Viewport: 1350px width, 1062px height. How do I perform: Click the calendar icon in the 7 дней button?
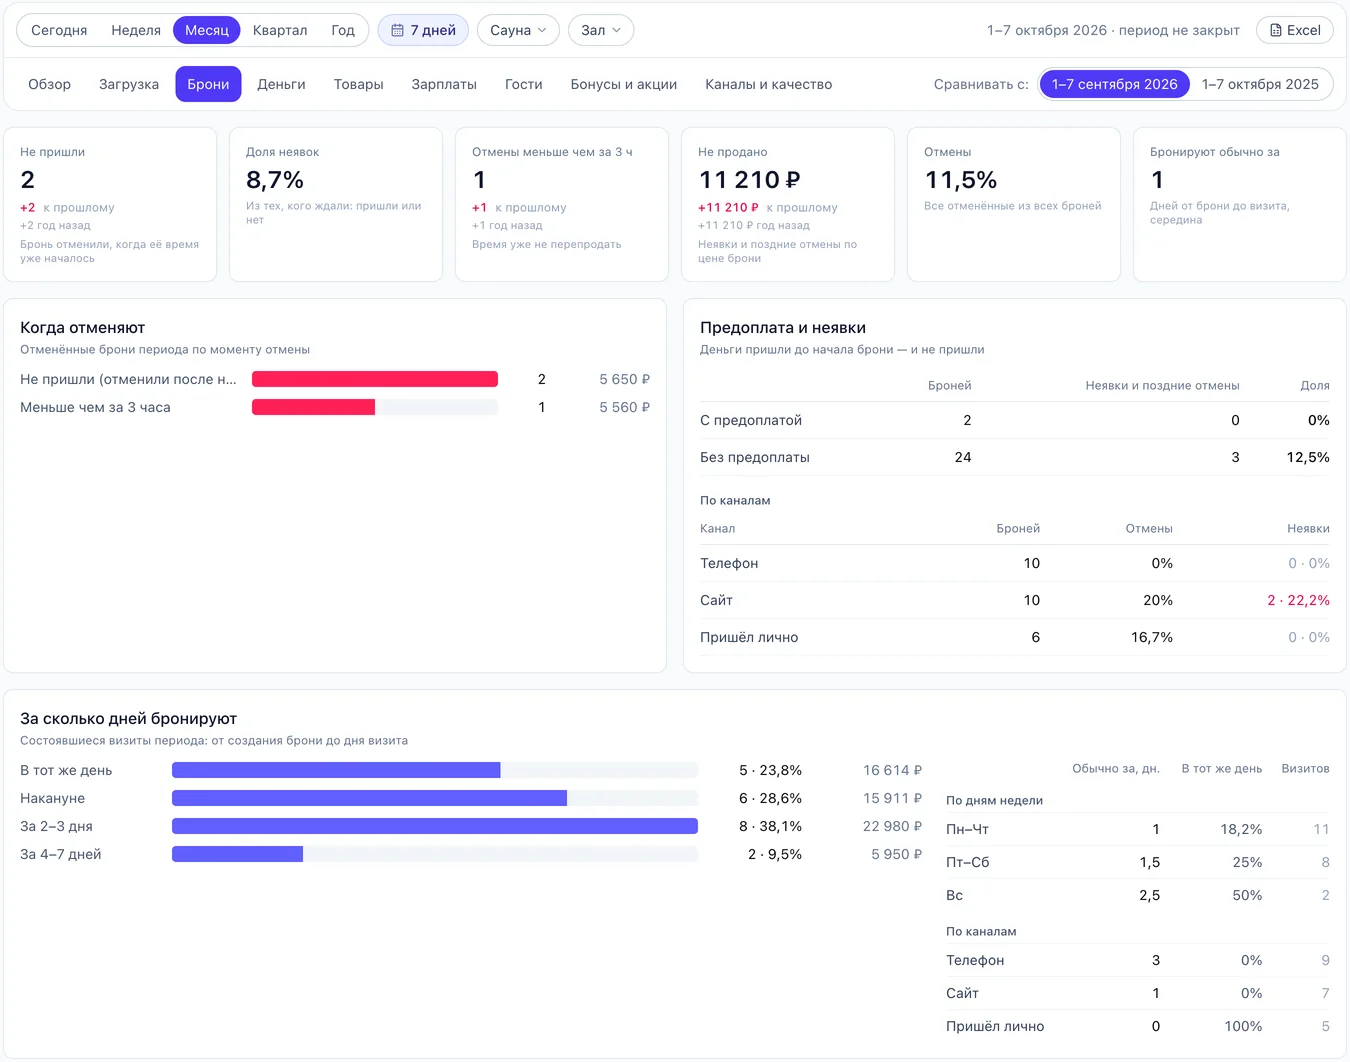coord(397,30)
